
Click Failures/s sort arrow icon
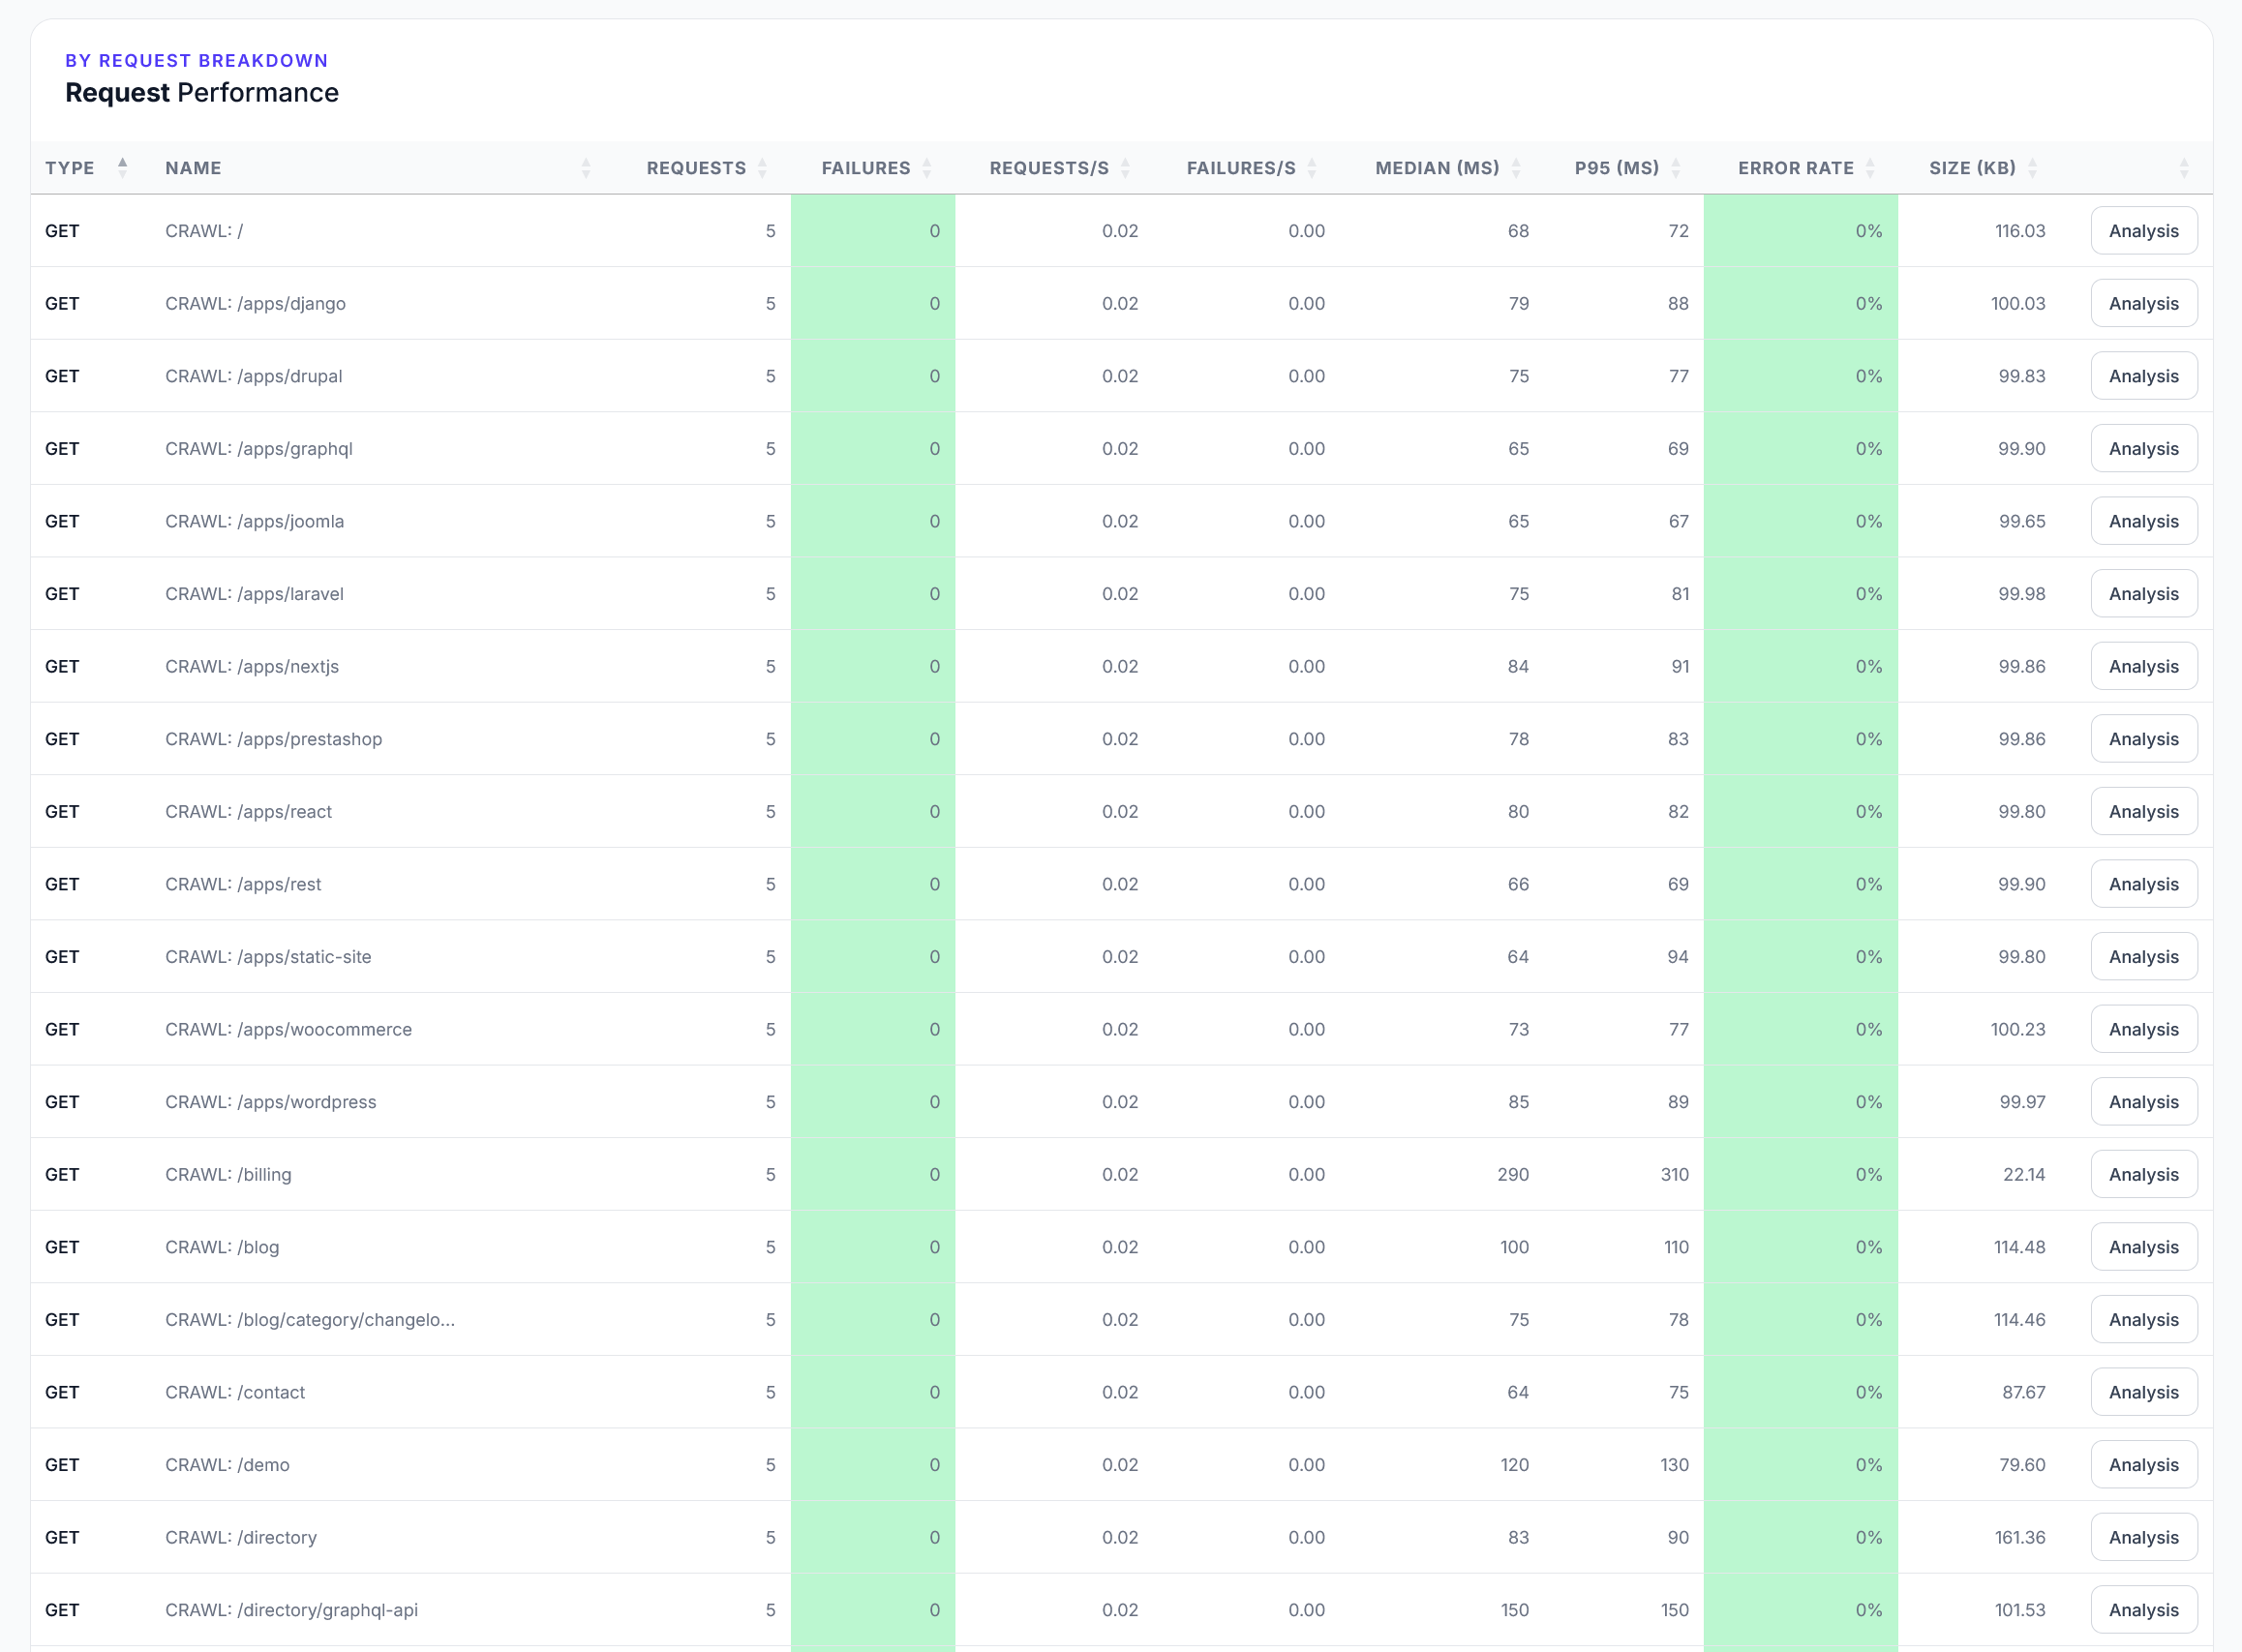(1312, 168)
